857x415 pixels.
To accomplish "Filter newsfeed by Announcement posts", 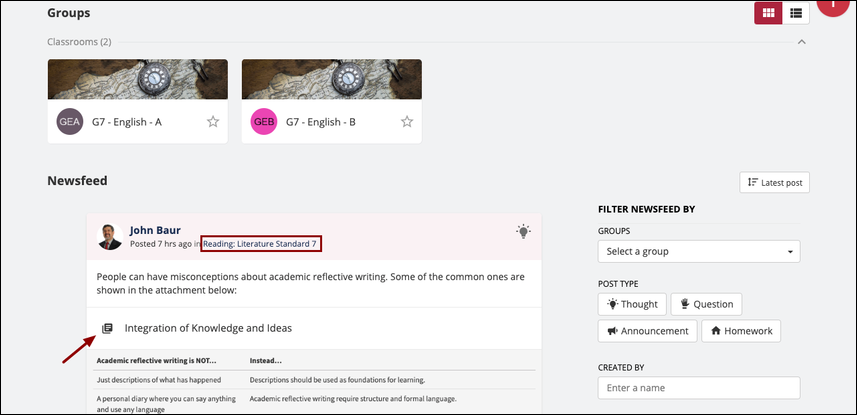I will coord(648,331).
